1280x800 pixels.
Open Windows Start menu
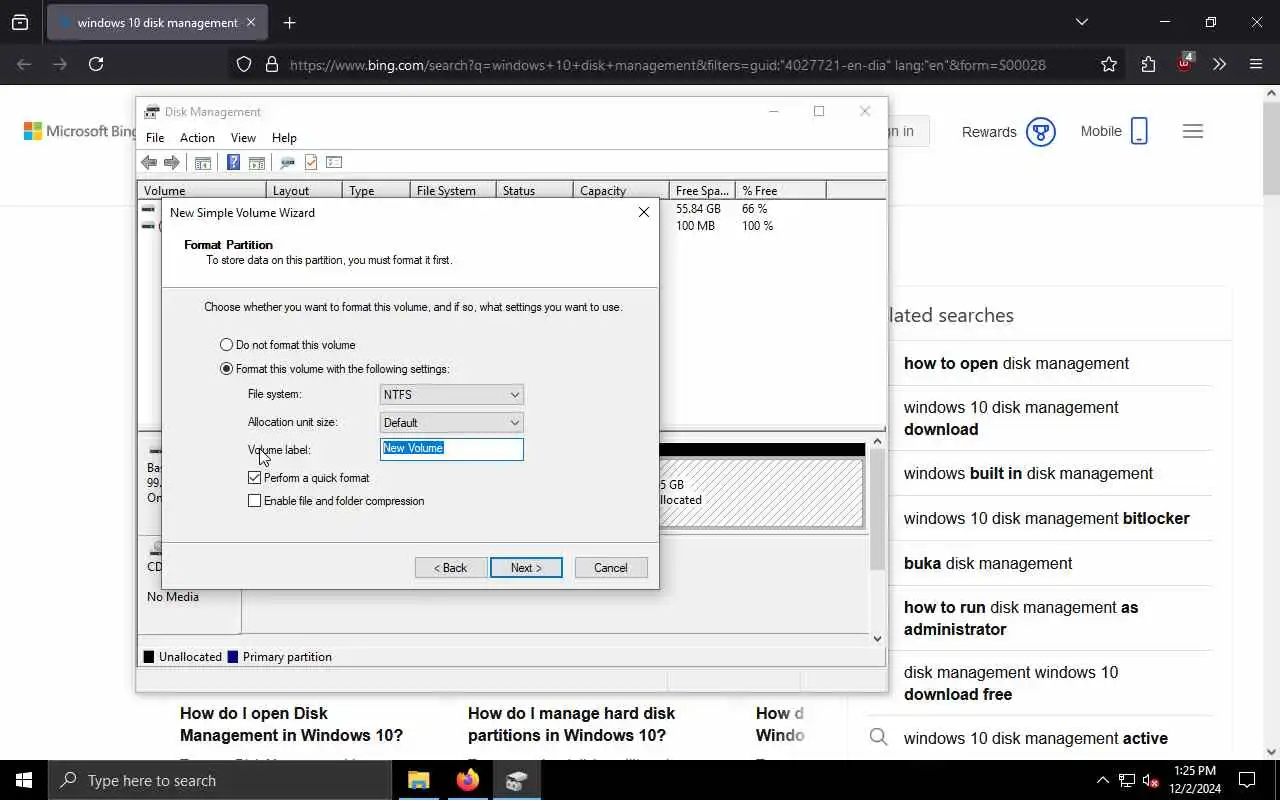(24, 780)
